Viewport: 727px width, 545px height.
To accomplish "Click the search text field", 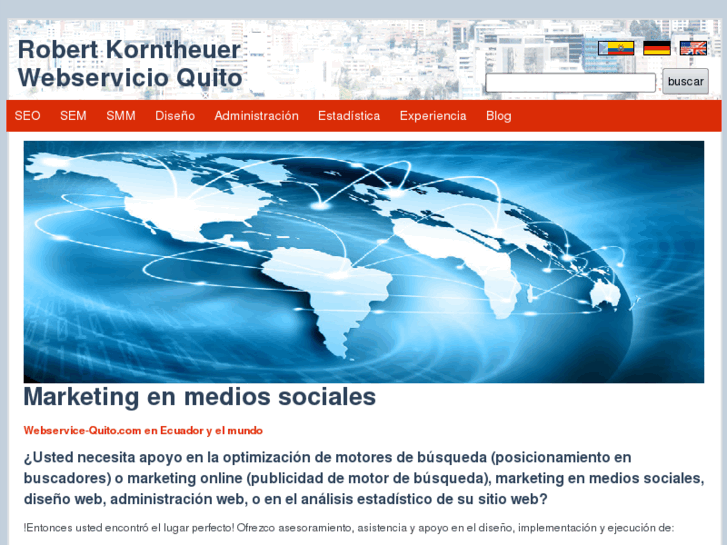I will point(570,83).
